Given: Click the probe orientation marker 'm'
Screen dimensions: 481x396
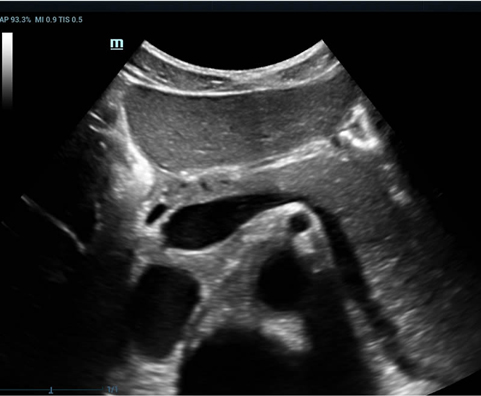Looking at the screenshot, I should point(117,44).
